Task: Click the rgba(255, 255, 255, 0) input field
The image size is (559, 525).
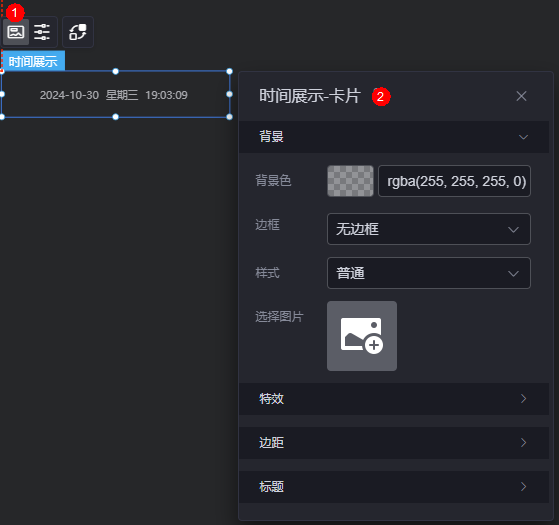Action: pyautogui.click(x=454, y=181)
